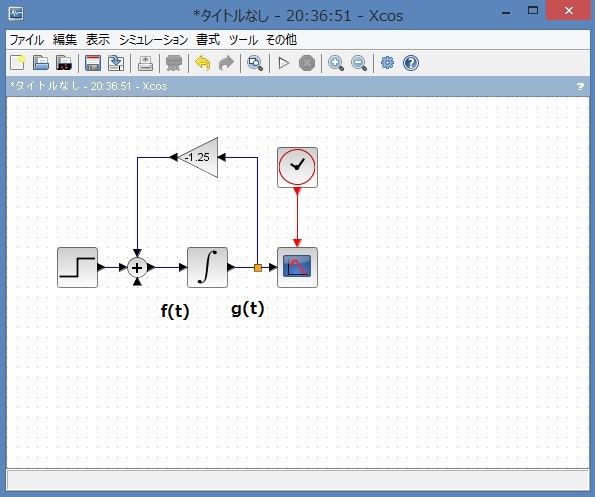
Task: Click the Zoom in magnifier icon
Action: coord(336,63)
